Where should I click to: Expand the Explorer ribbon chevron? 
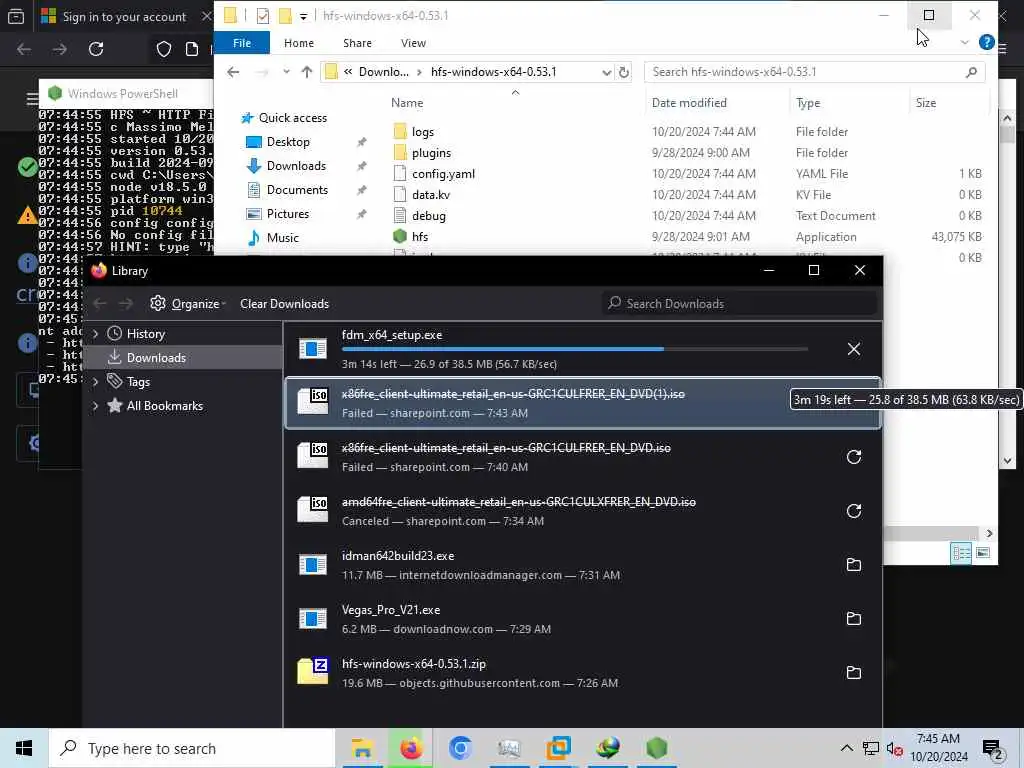(x=964, y=42)
